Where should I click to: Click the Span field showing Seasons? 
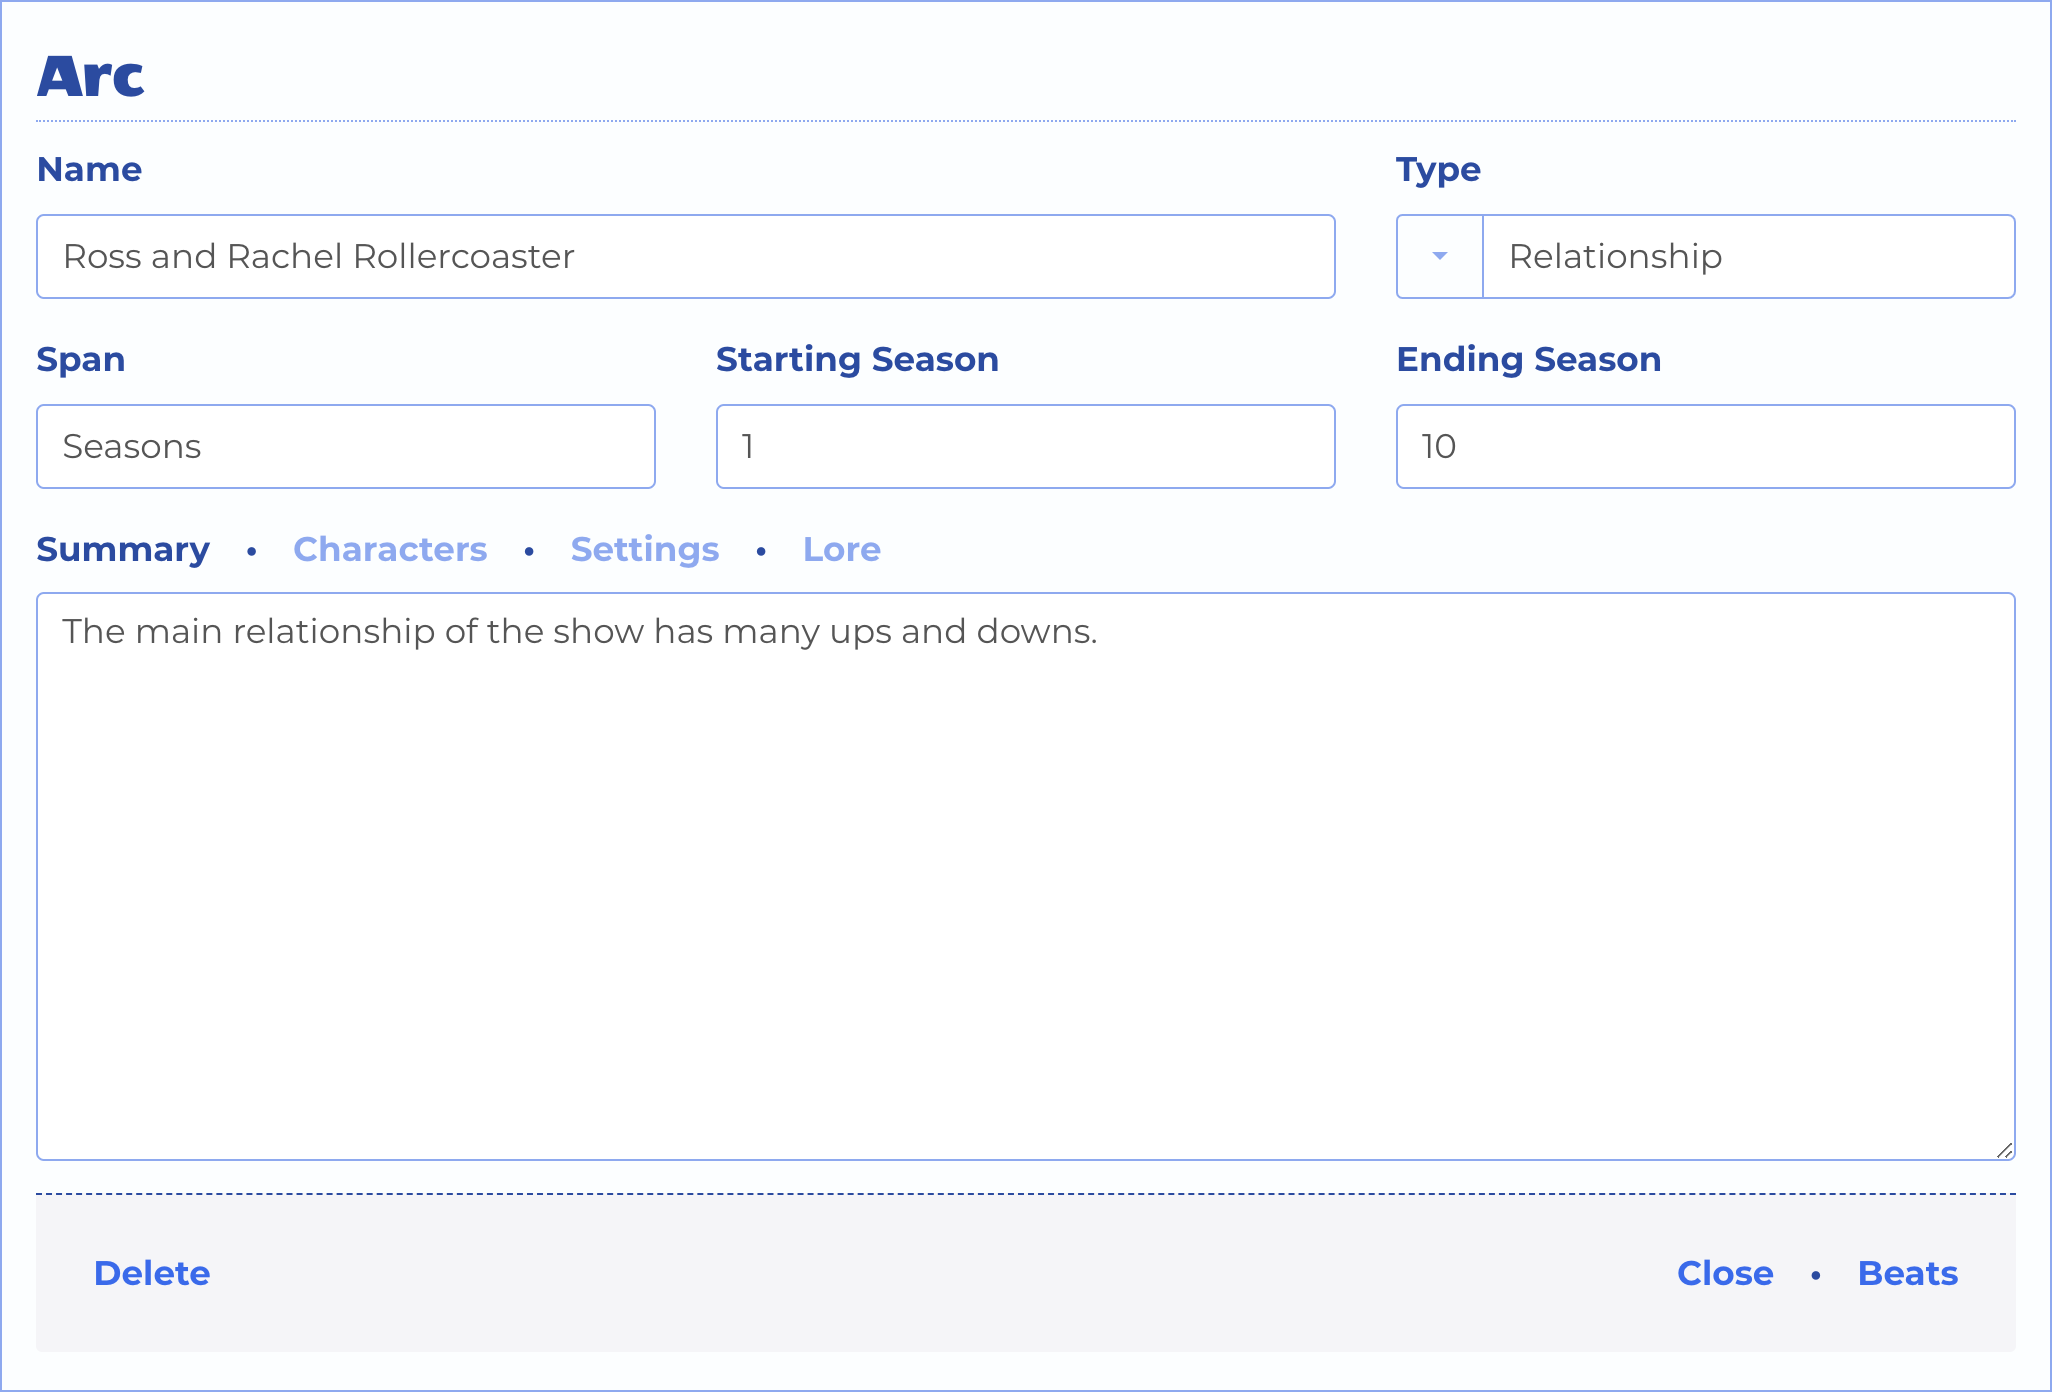tap(346, 446)
